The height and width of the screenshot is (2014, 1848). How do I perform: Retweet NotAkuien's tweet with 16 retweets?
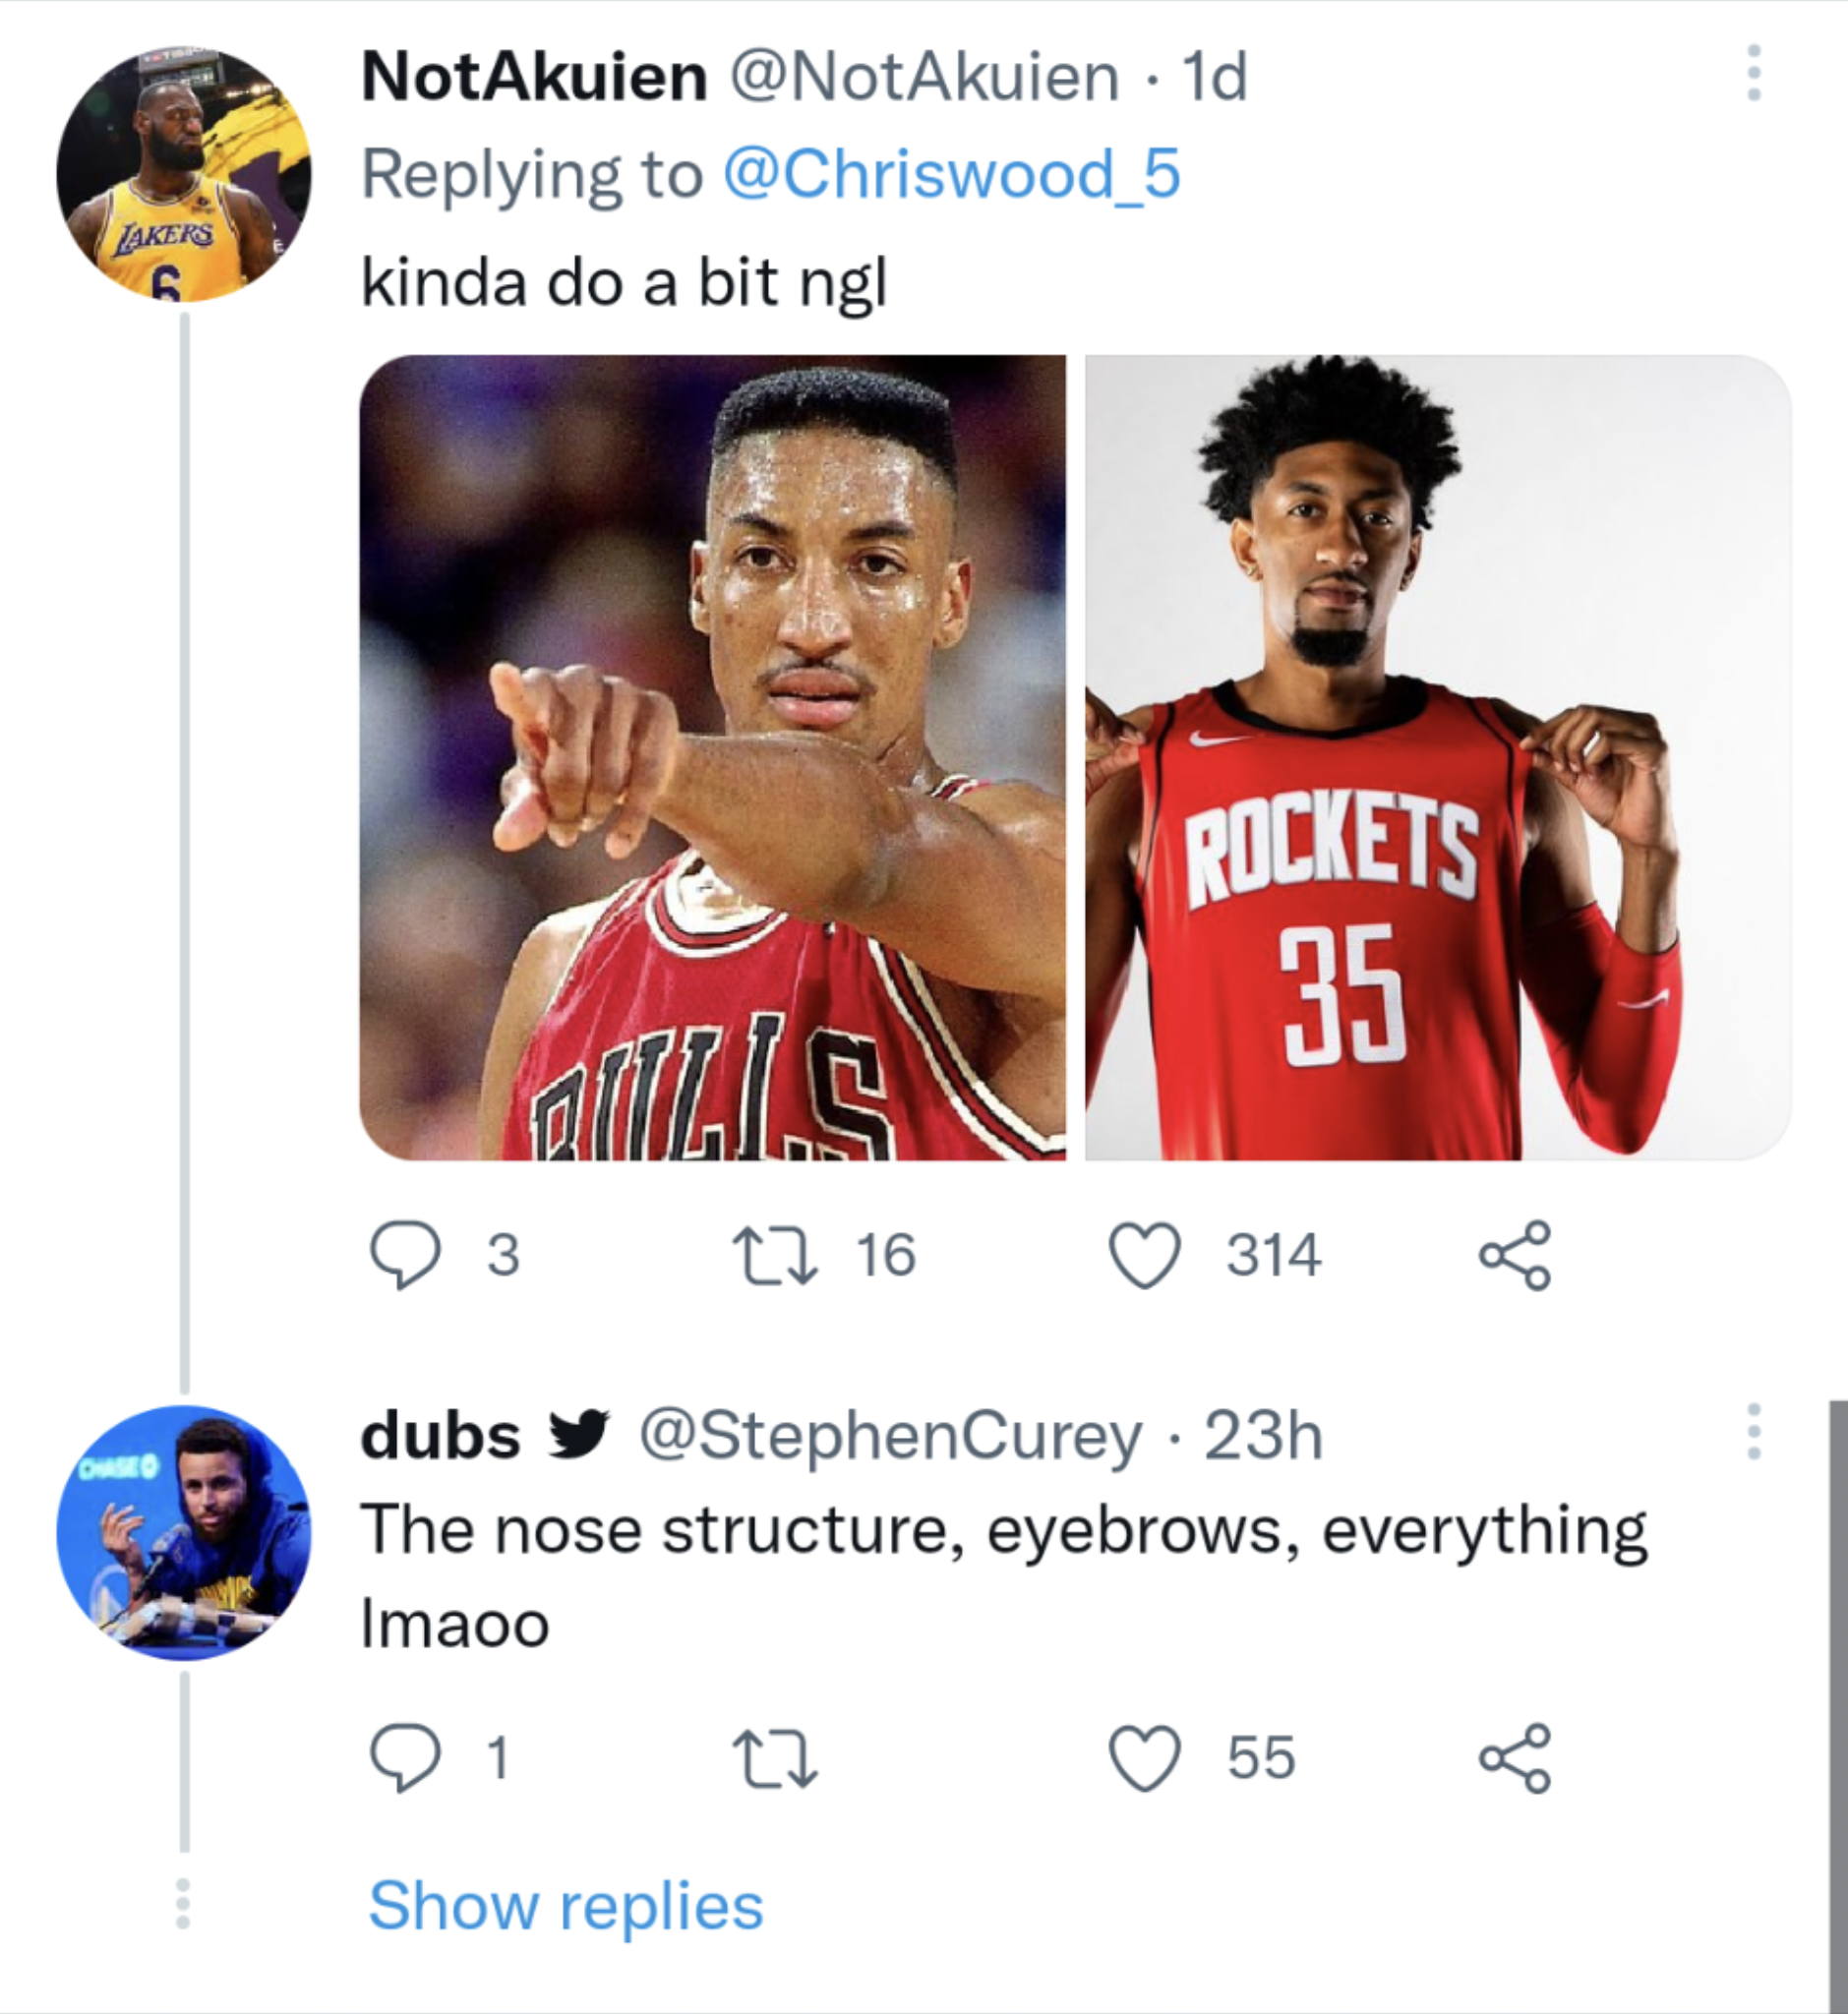click(x=775, y=1255)
